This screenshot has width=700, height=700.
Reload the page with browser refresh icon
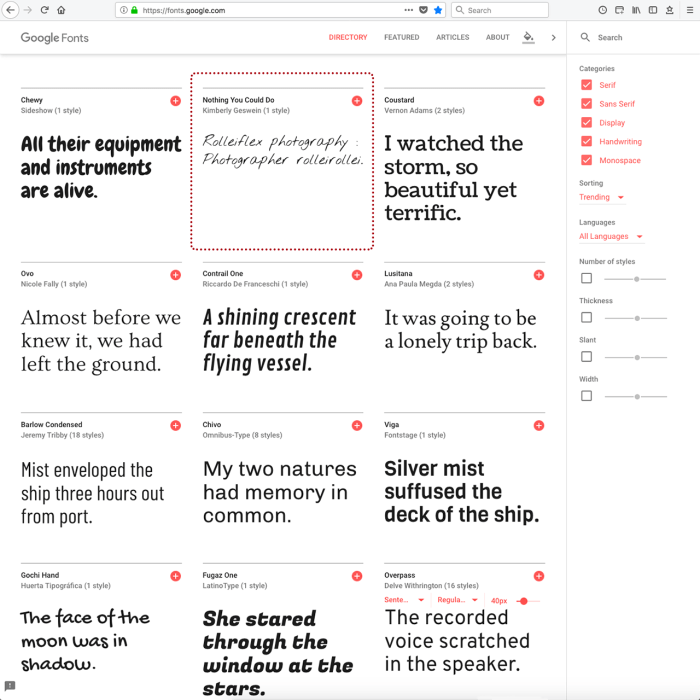(44, 10)
